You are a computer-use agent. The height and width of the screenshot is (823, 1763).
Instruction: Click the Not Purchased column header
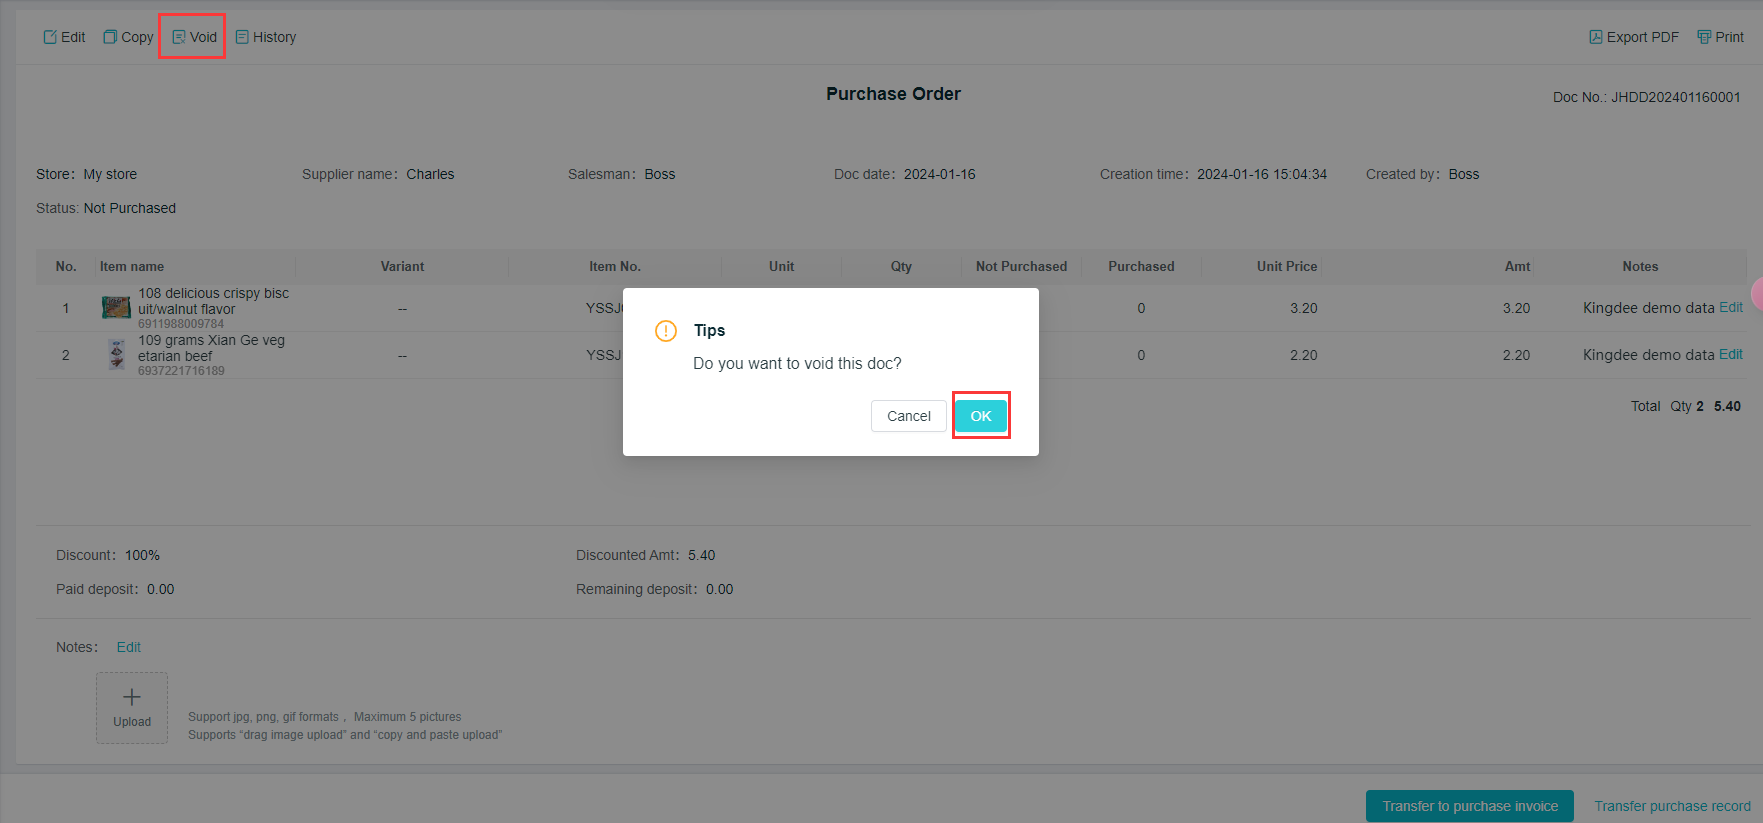1021,267
